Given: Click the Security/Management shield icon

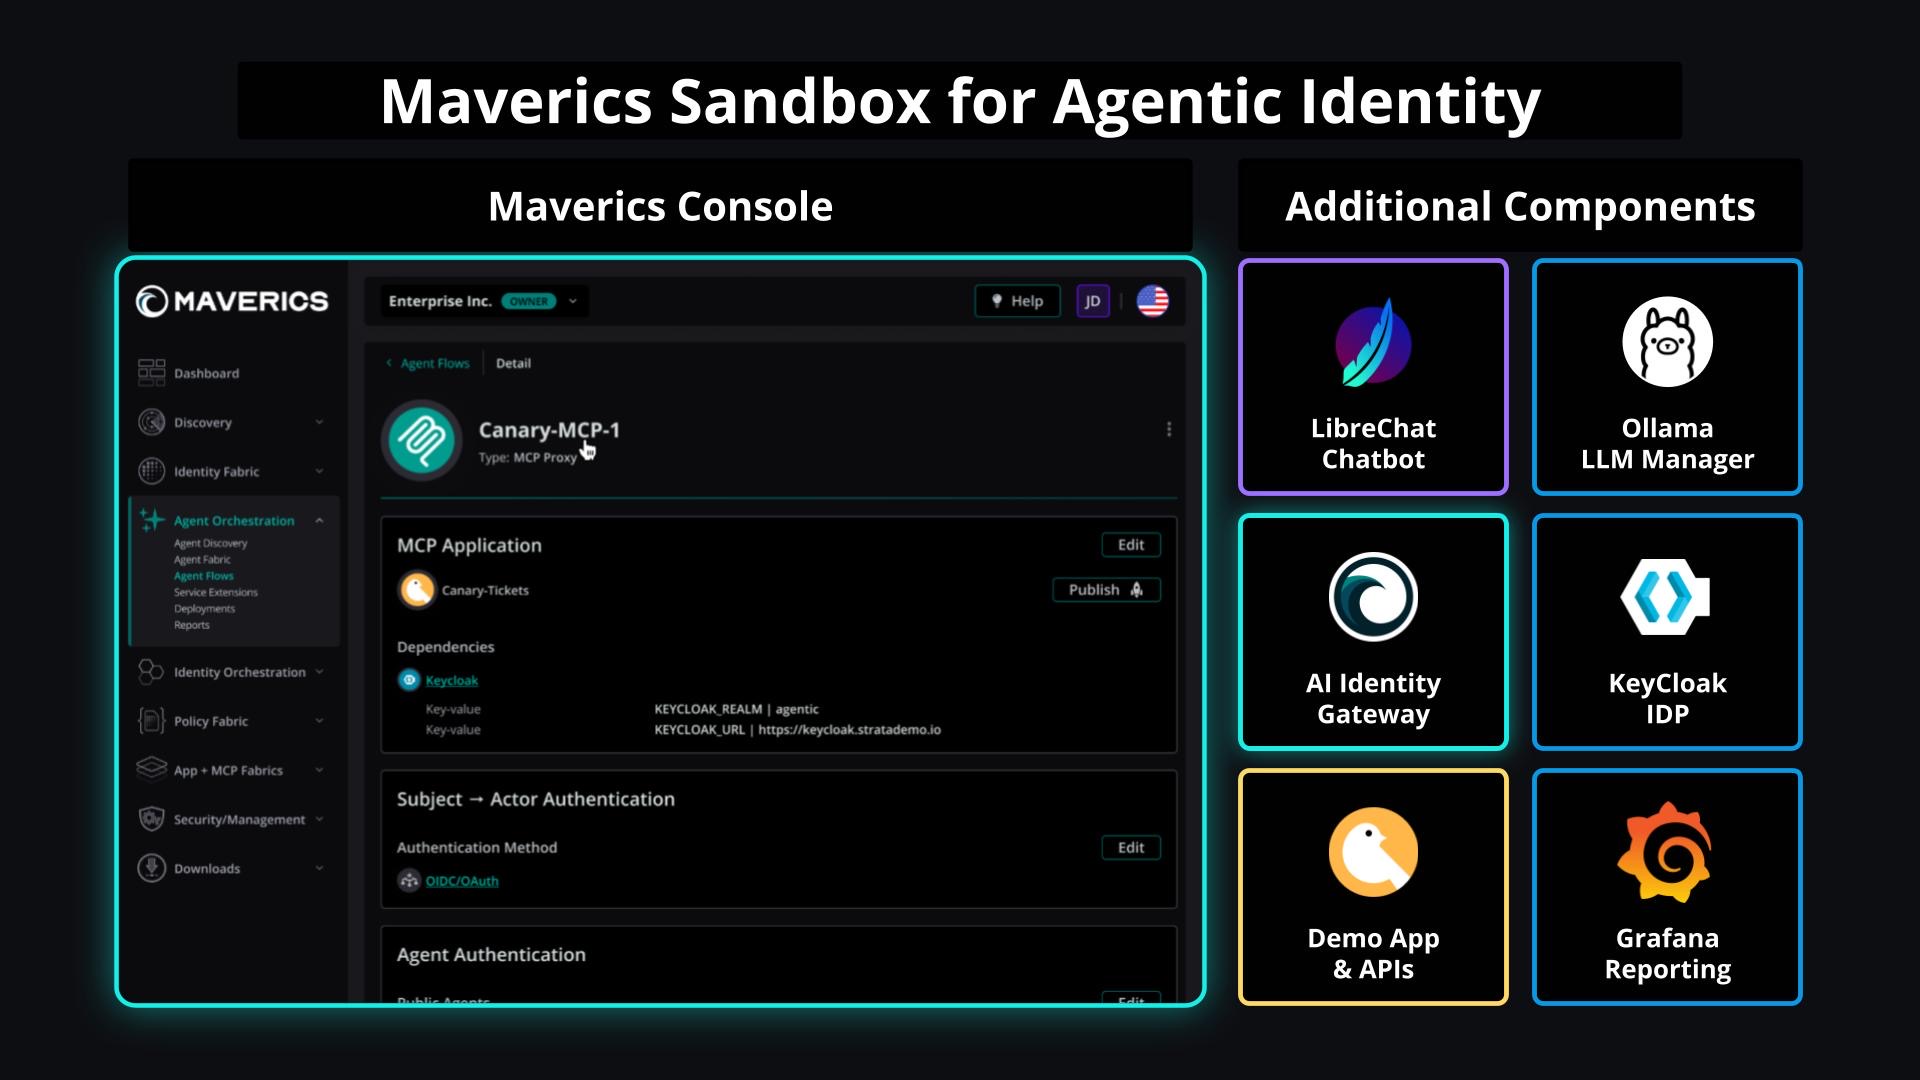Looking at the screenshot, I should 150,819.
